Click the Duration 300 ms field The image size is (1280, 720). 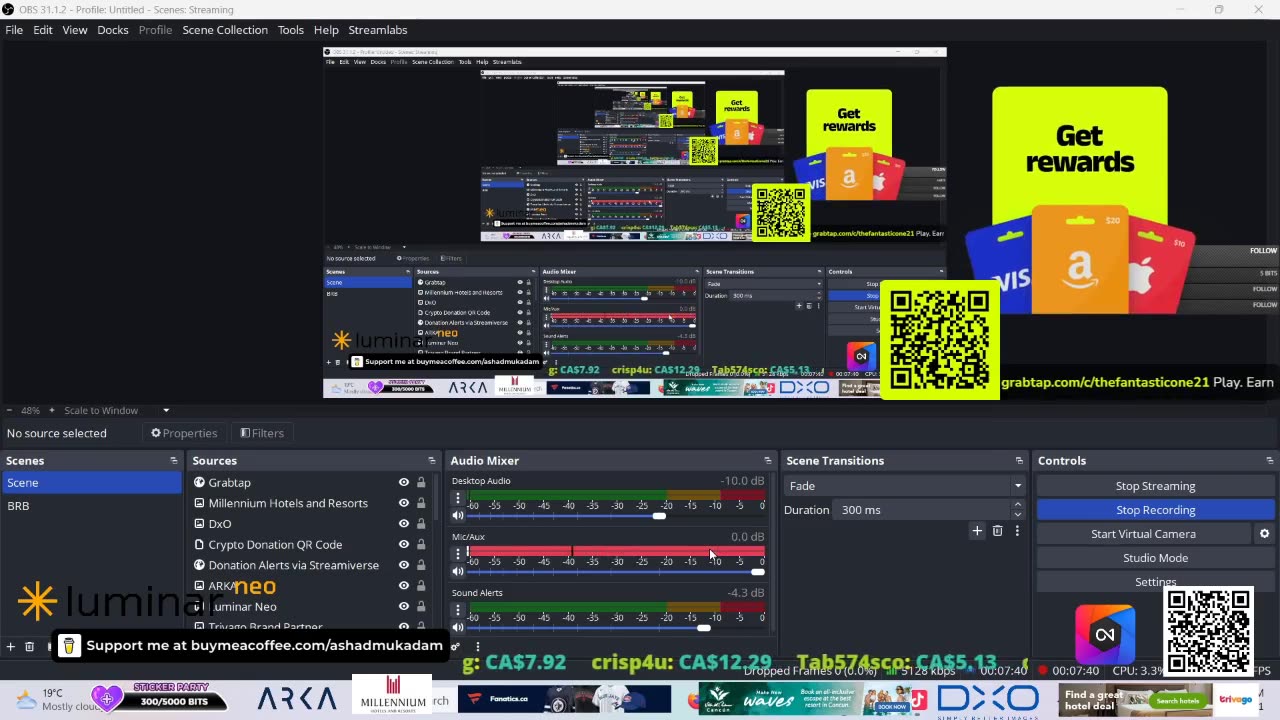coord(920,510)
